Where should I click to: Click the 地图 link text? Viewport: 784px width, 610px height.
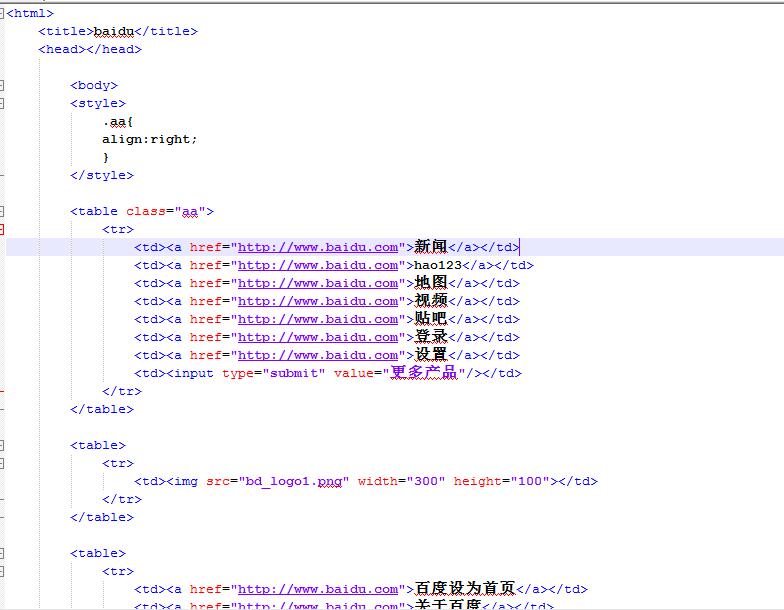pyautogui.click(x=431, y=283)
